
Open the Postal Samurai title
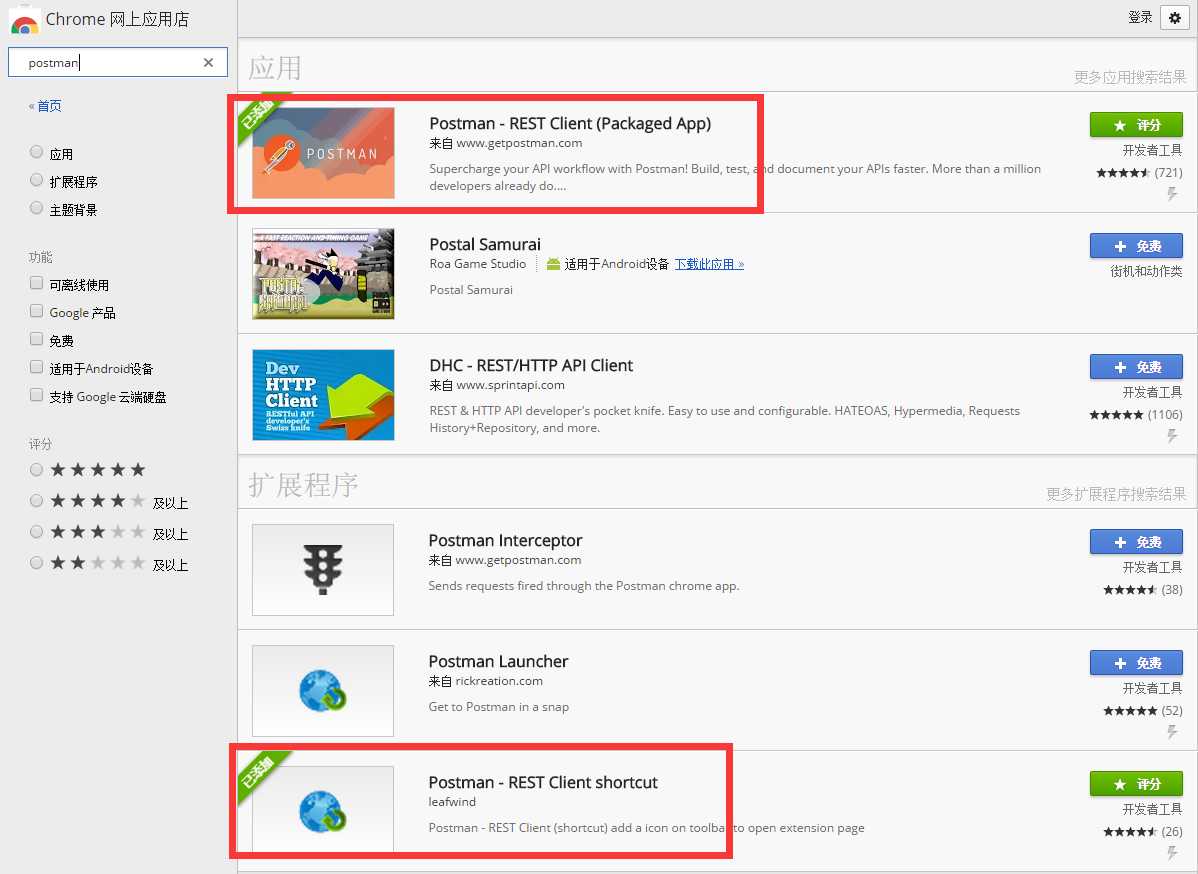pos(485,244)
